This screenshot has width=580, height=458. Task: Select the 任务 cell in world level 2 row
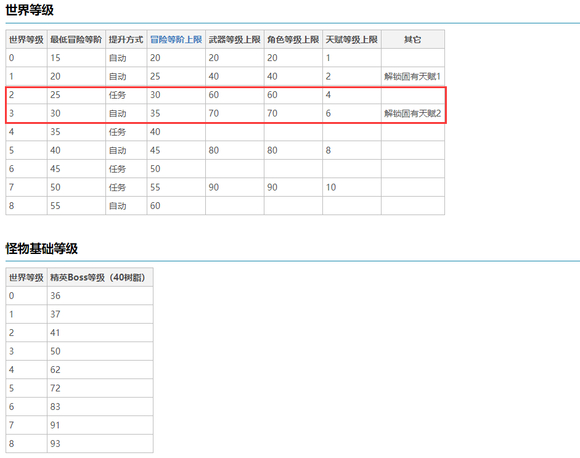tap(126, 95)
